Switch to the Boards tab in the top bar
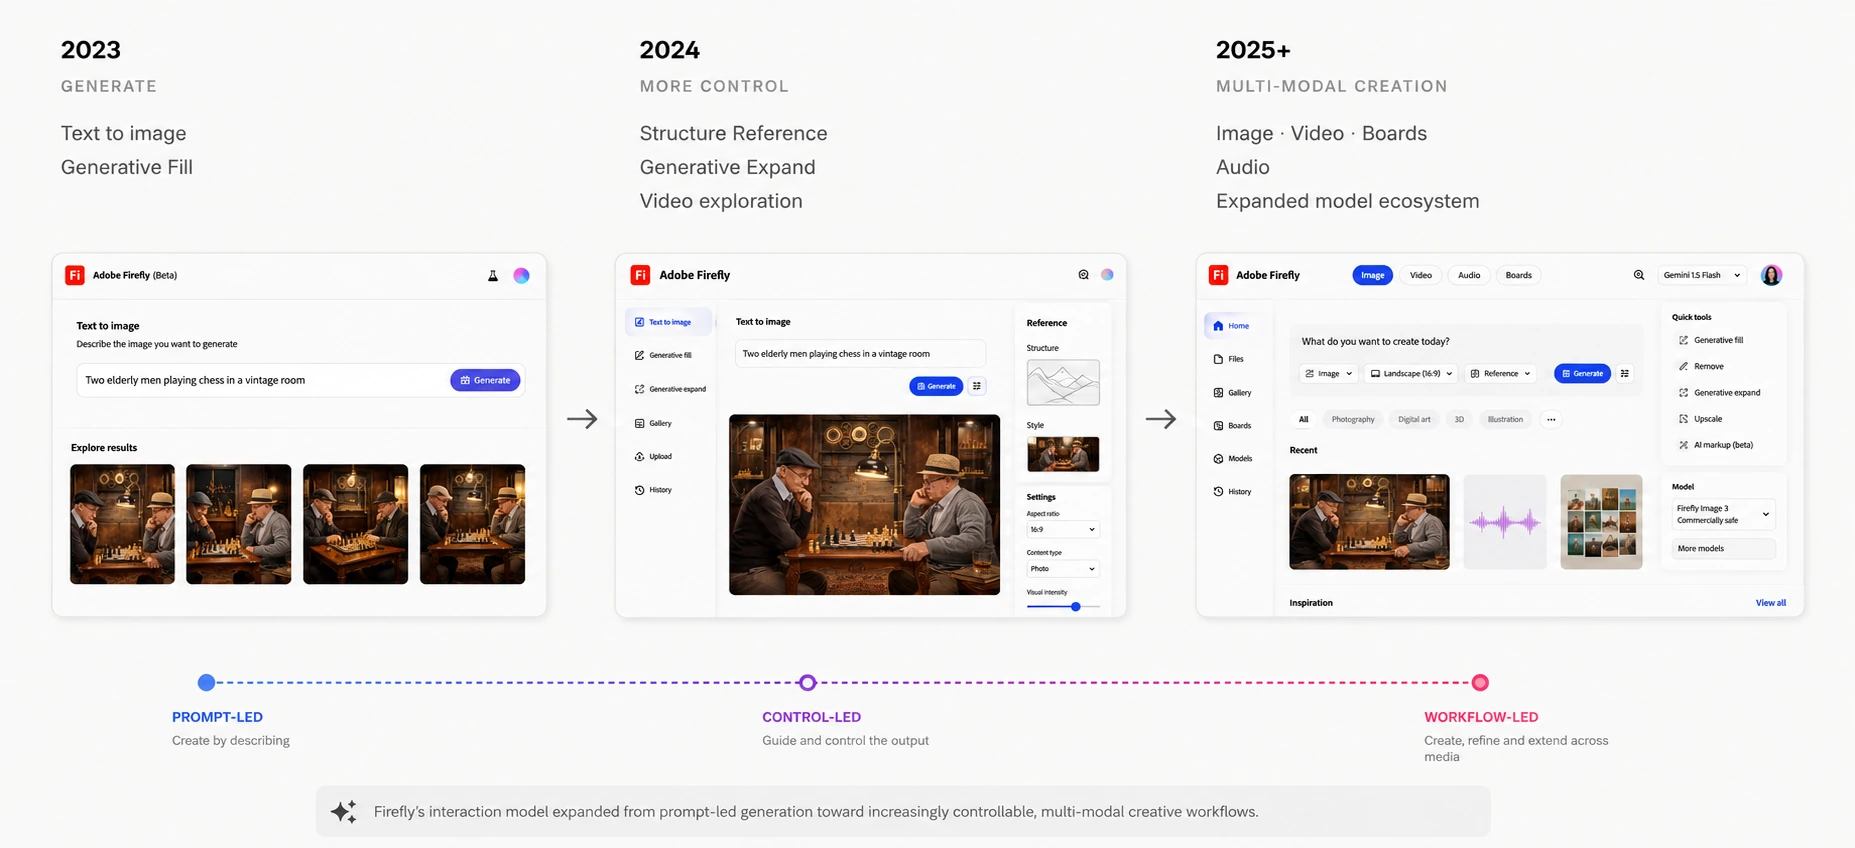This screenshot has height=848, width=1855. (1518, 275)
